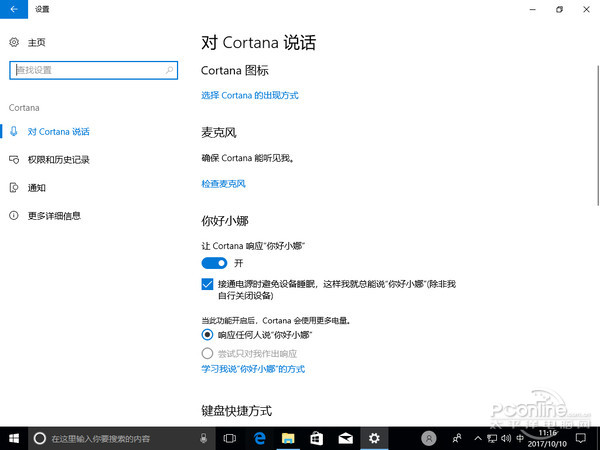Select 对 Cortana 说话 in sidebar
The width and height of the screenshot is (600, 450).
[58, 132]
